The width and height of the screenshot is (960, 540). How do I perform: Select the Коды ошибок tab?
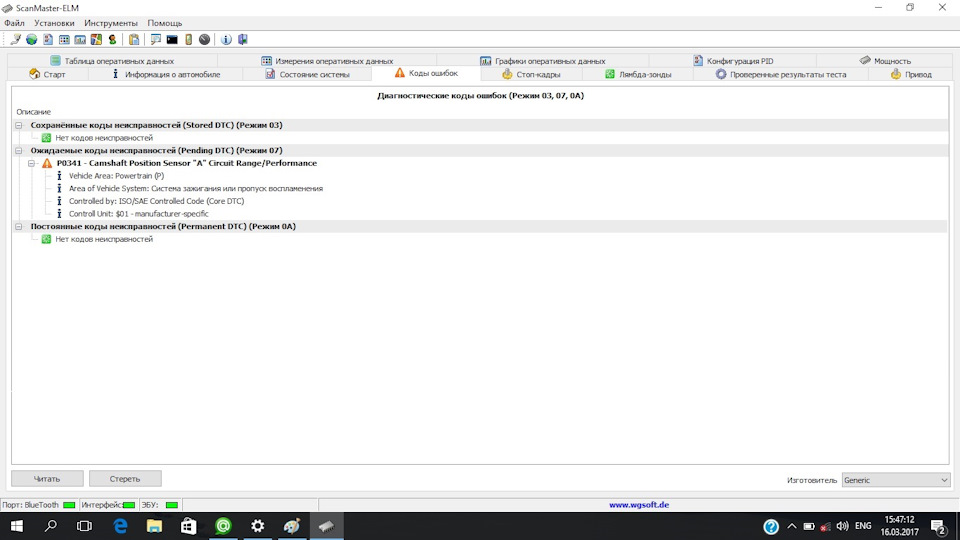click(x=426, y=73)
